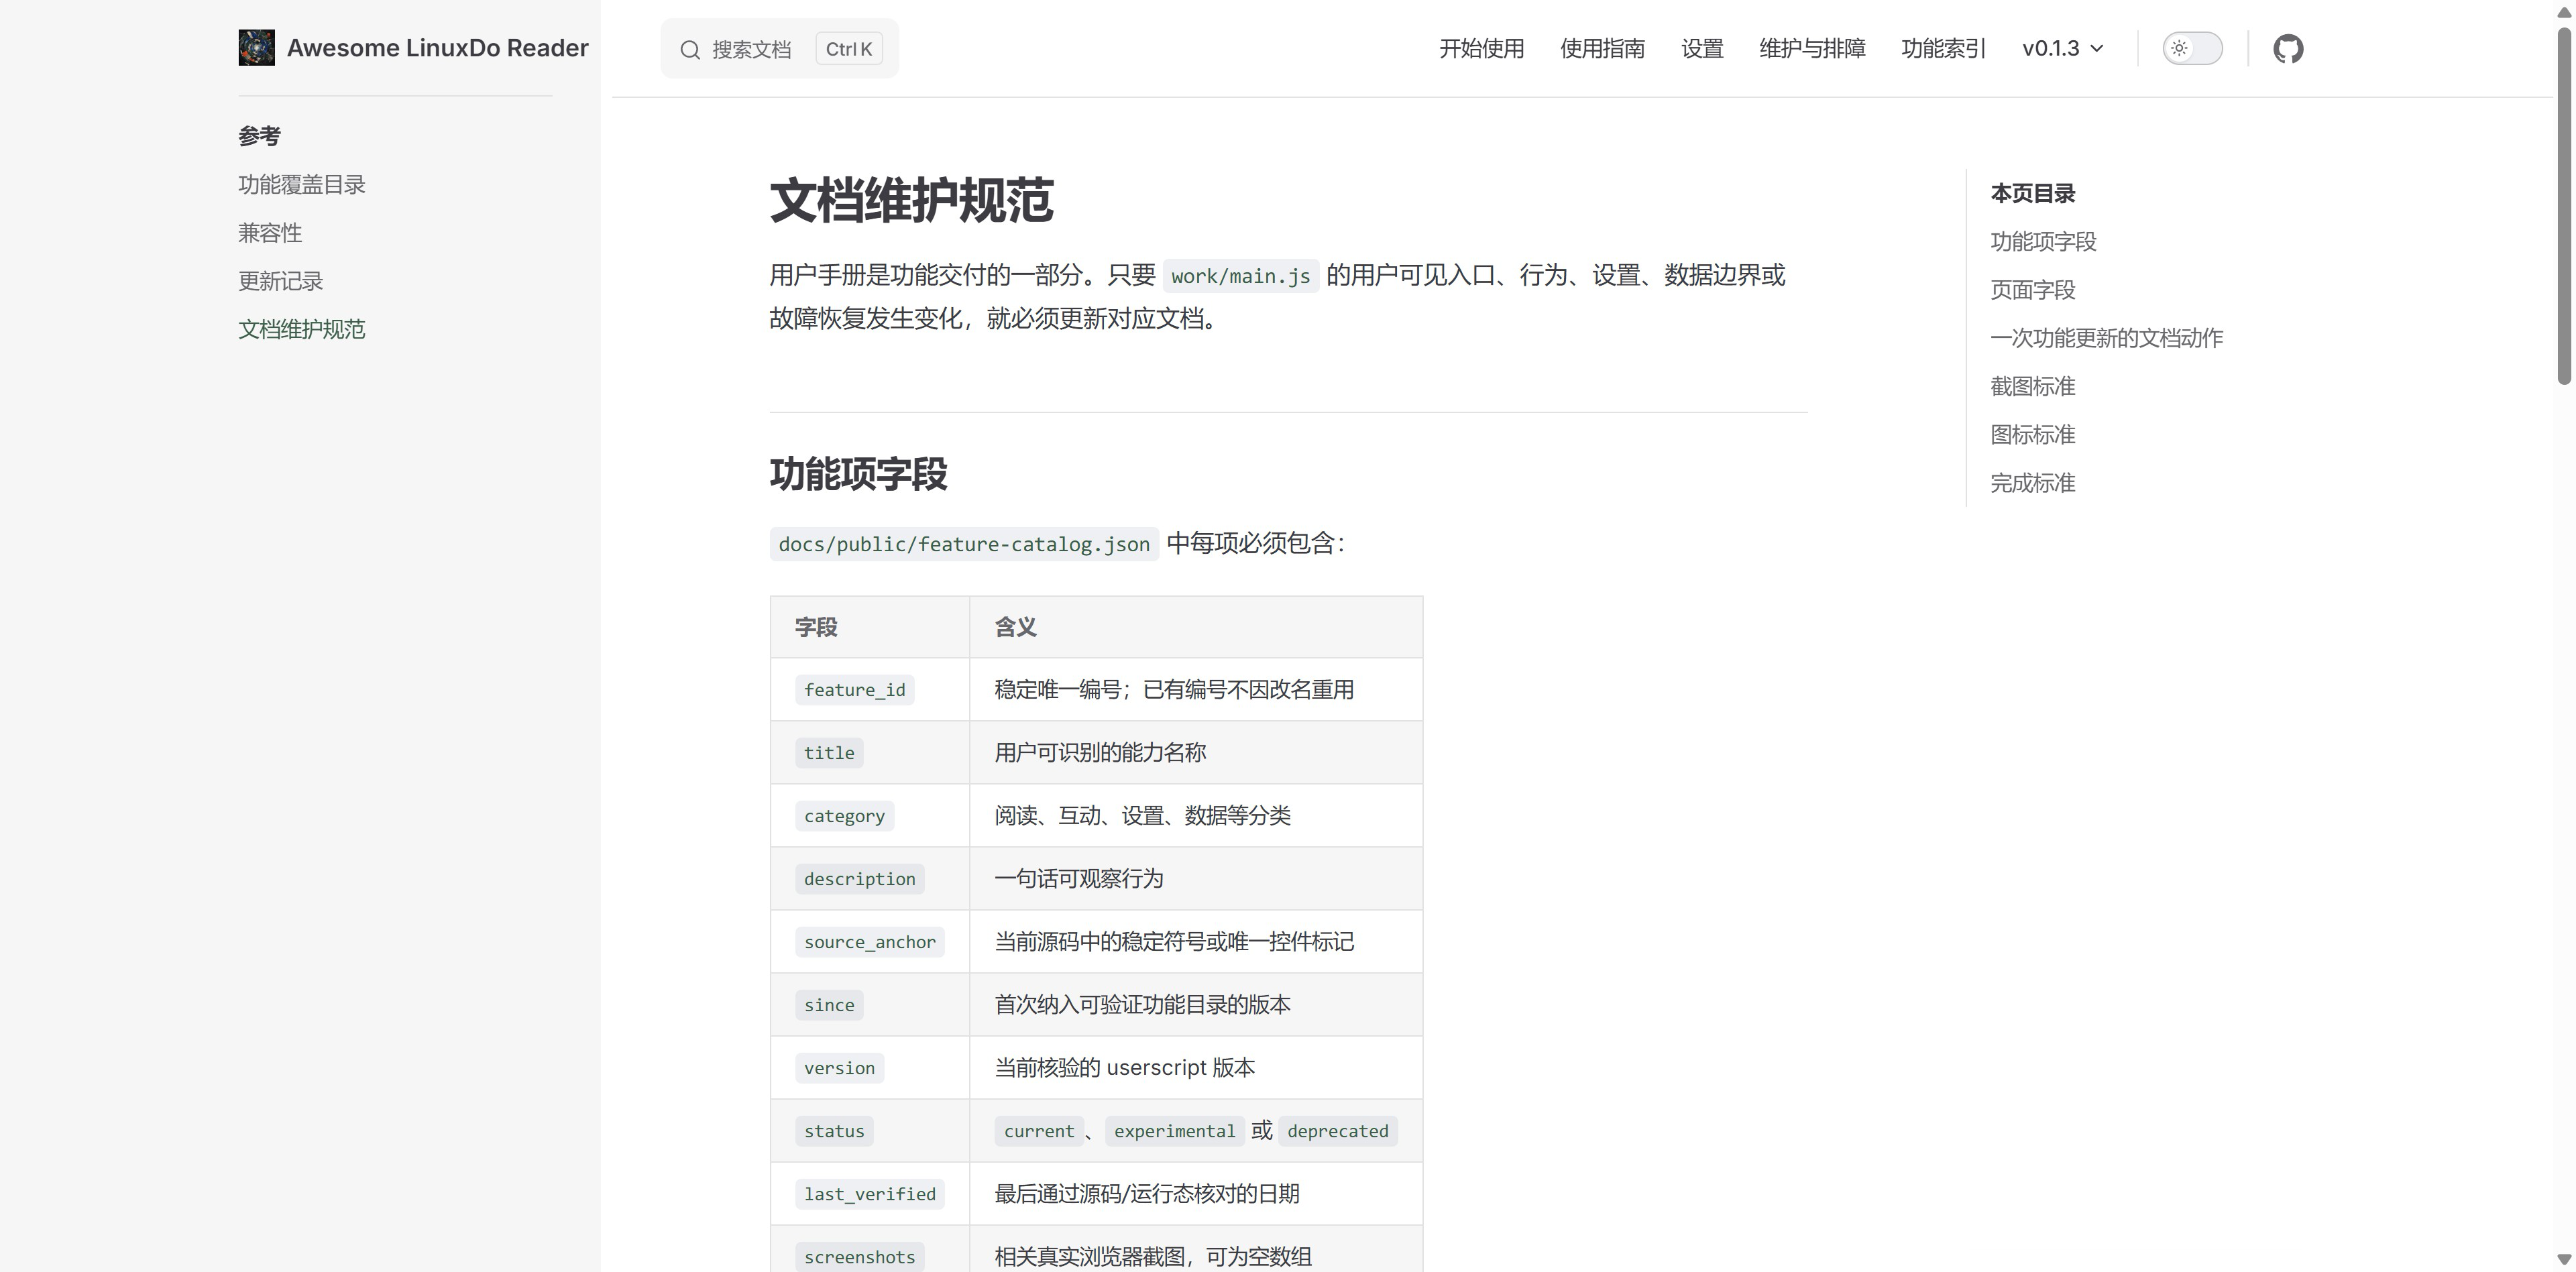The height and width of the screenshot is (1272, 2576).
Task: Click the deprecated status value
Action: coord(1337,1131)
